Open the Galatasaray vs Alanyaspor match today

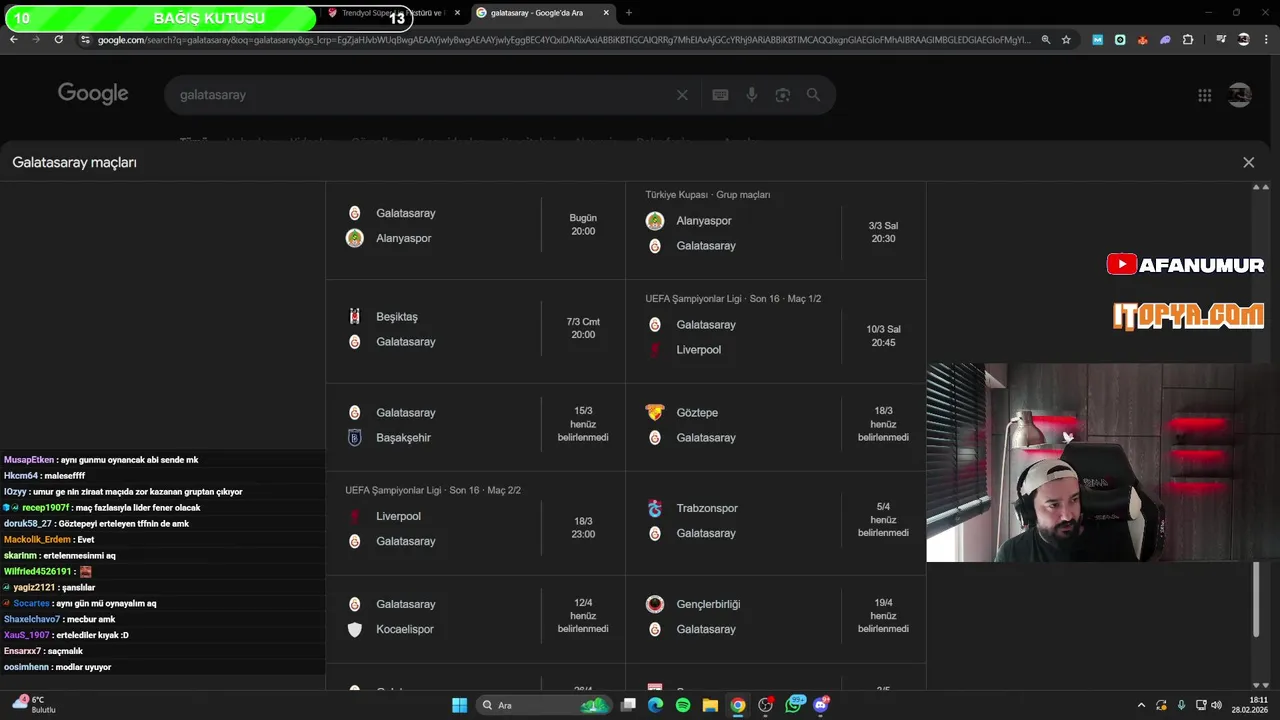pyautogui.click(x=475, y=226)
